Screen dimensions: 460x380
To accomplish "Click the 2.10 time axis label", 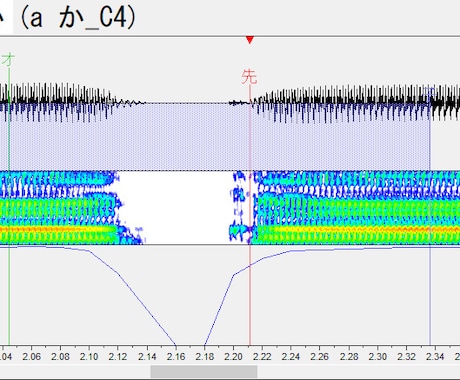I will pyautogui.click(x=89, y=357).
